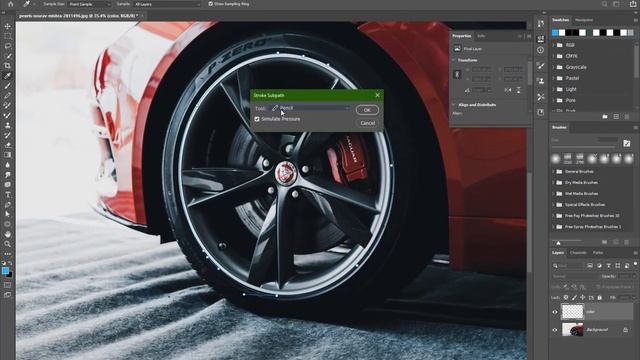640x360 pixels.
Task: Expand the CMYK swatch folder
Action: coord(554,56)
